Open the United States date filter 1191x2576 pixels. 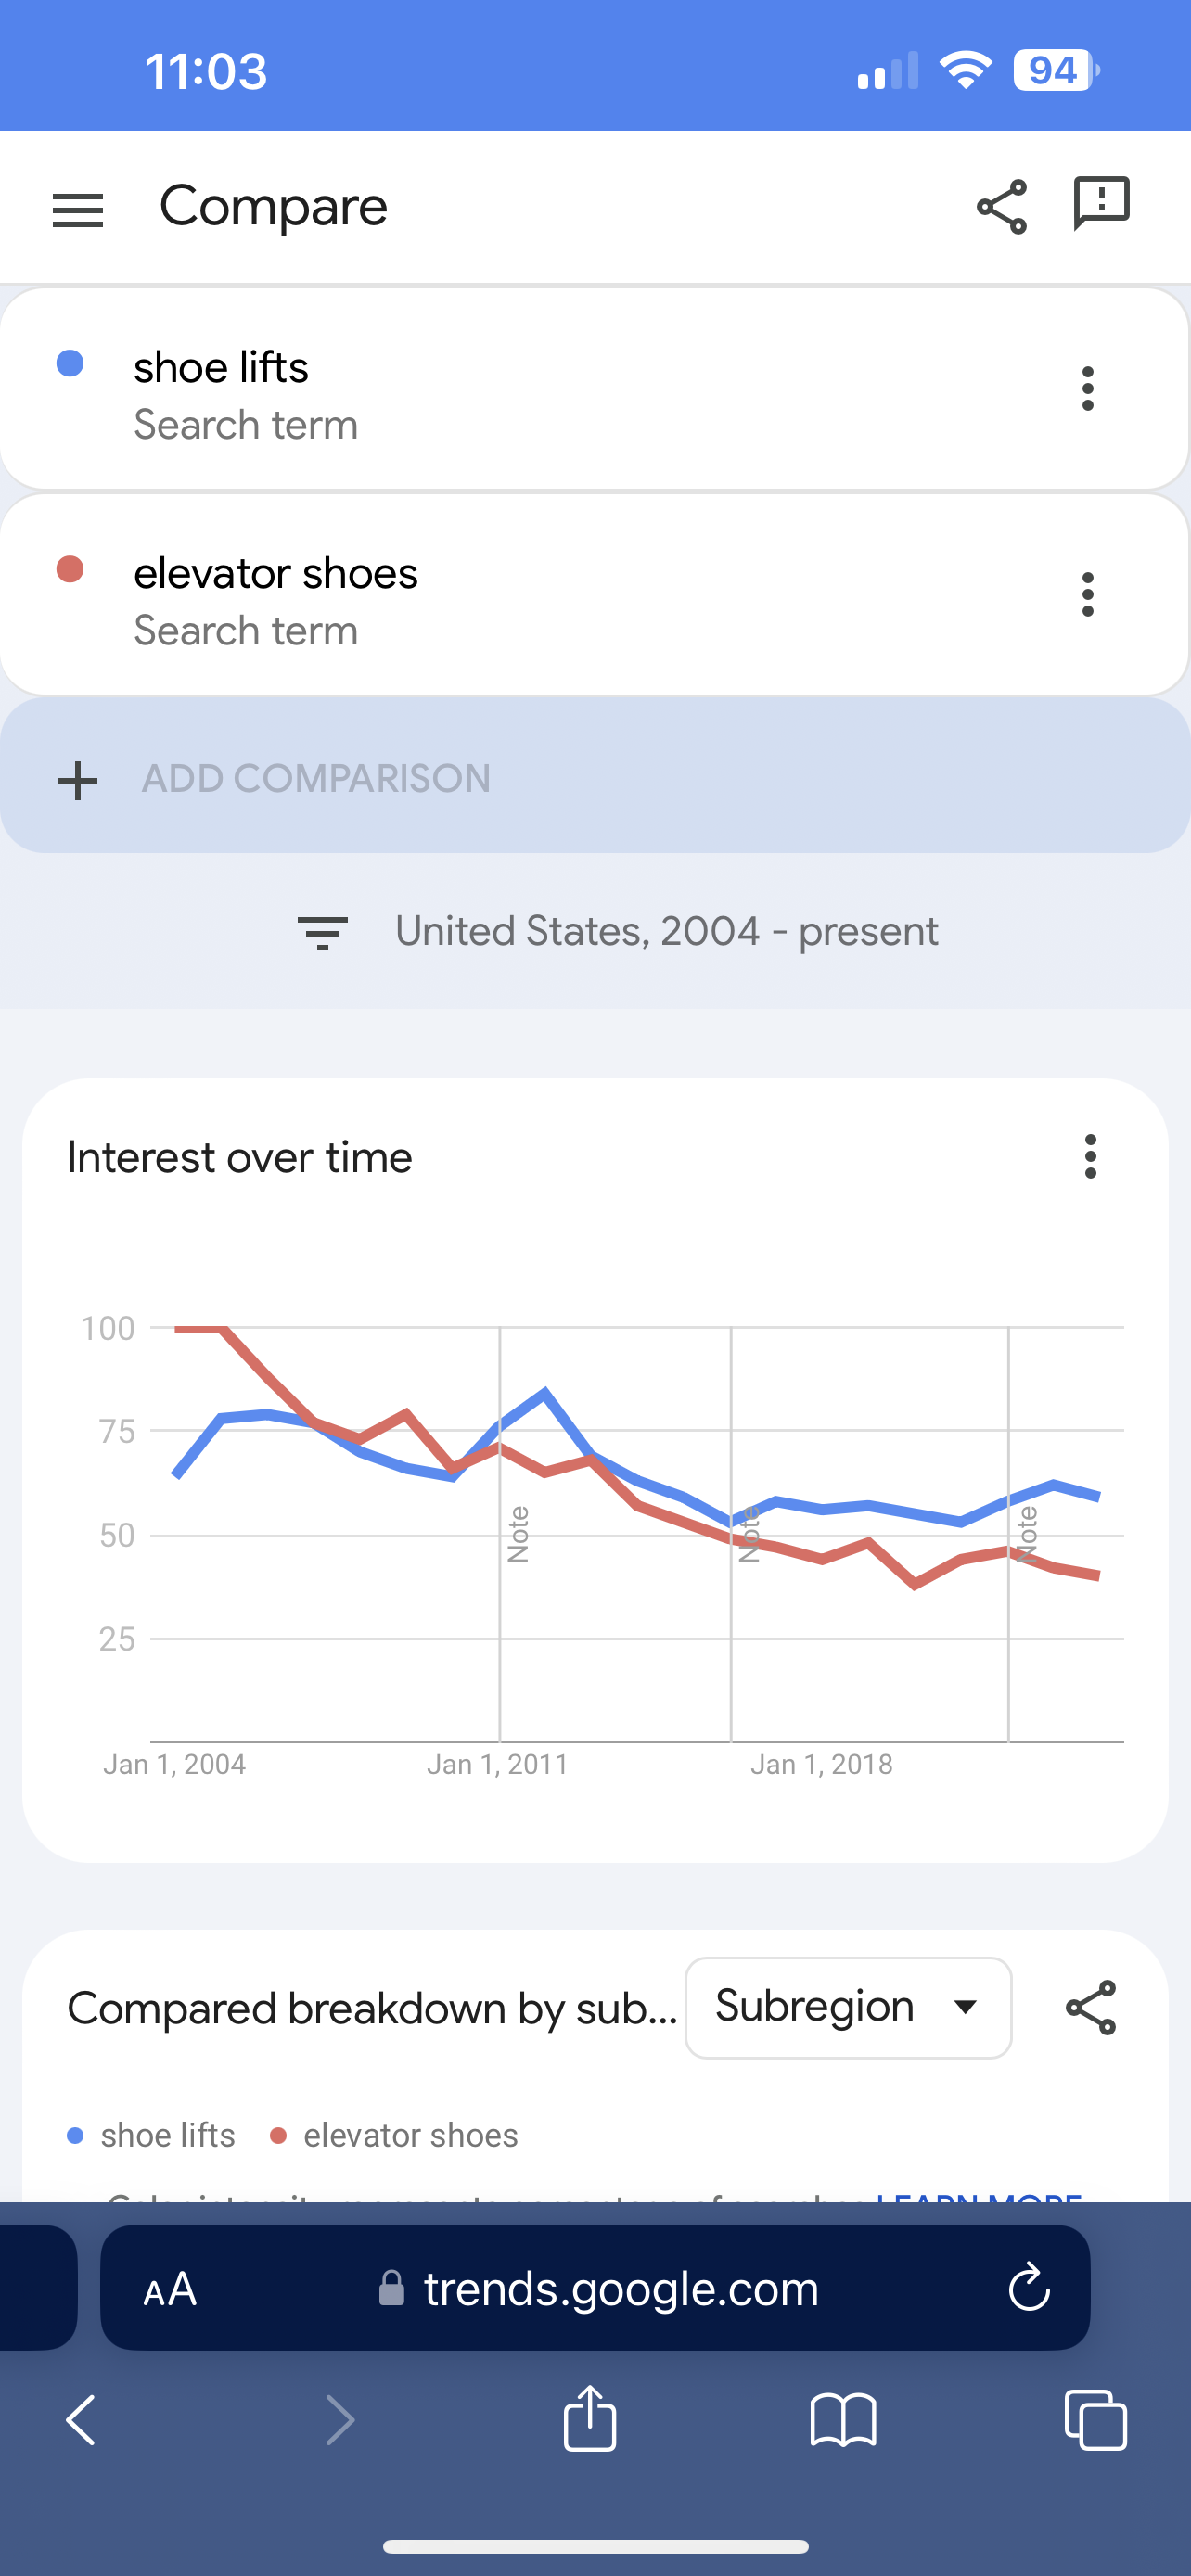(x=618, y=932)
